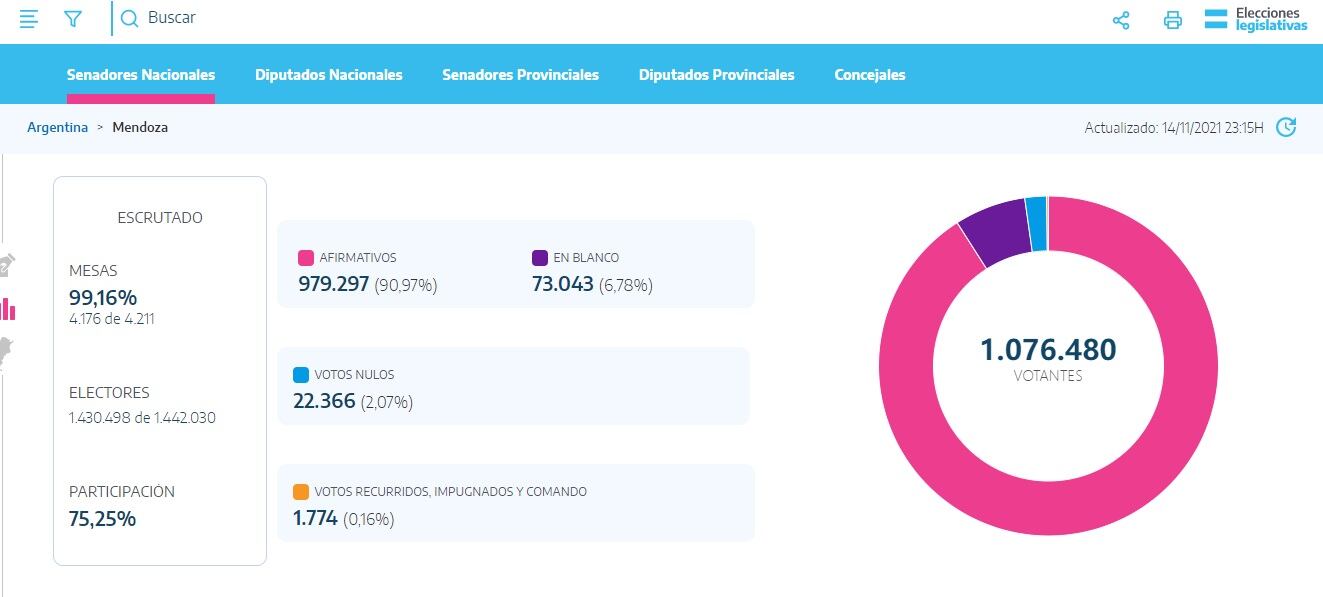Select the bar chart sidebar icon
The height and width of the screenshot is (597, 1323).
pyautogui.click(x=8, y=309)
